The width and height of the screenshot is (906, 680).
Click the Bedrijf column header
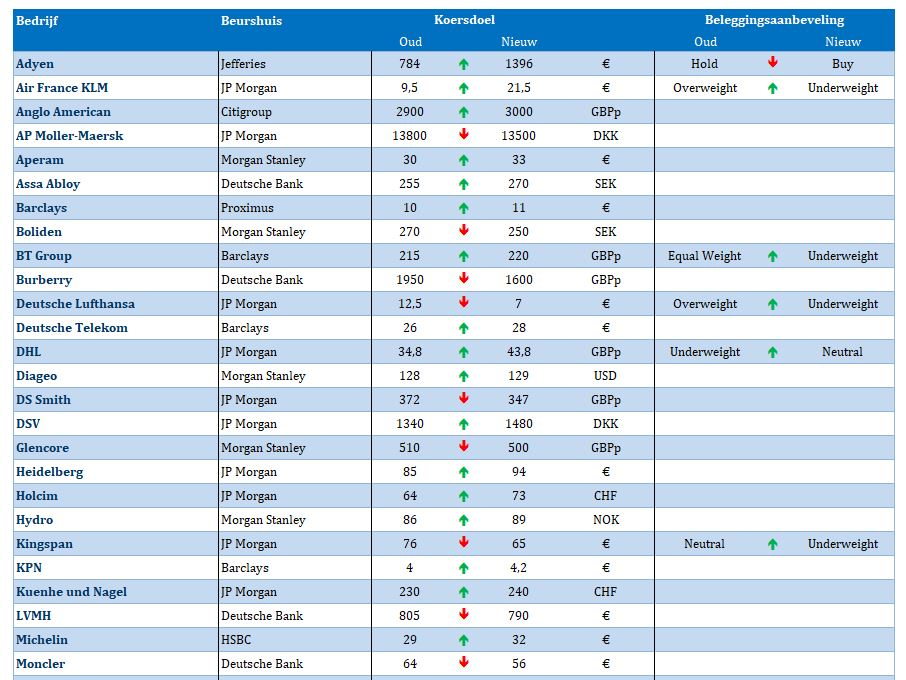click(37, 21)
